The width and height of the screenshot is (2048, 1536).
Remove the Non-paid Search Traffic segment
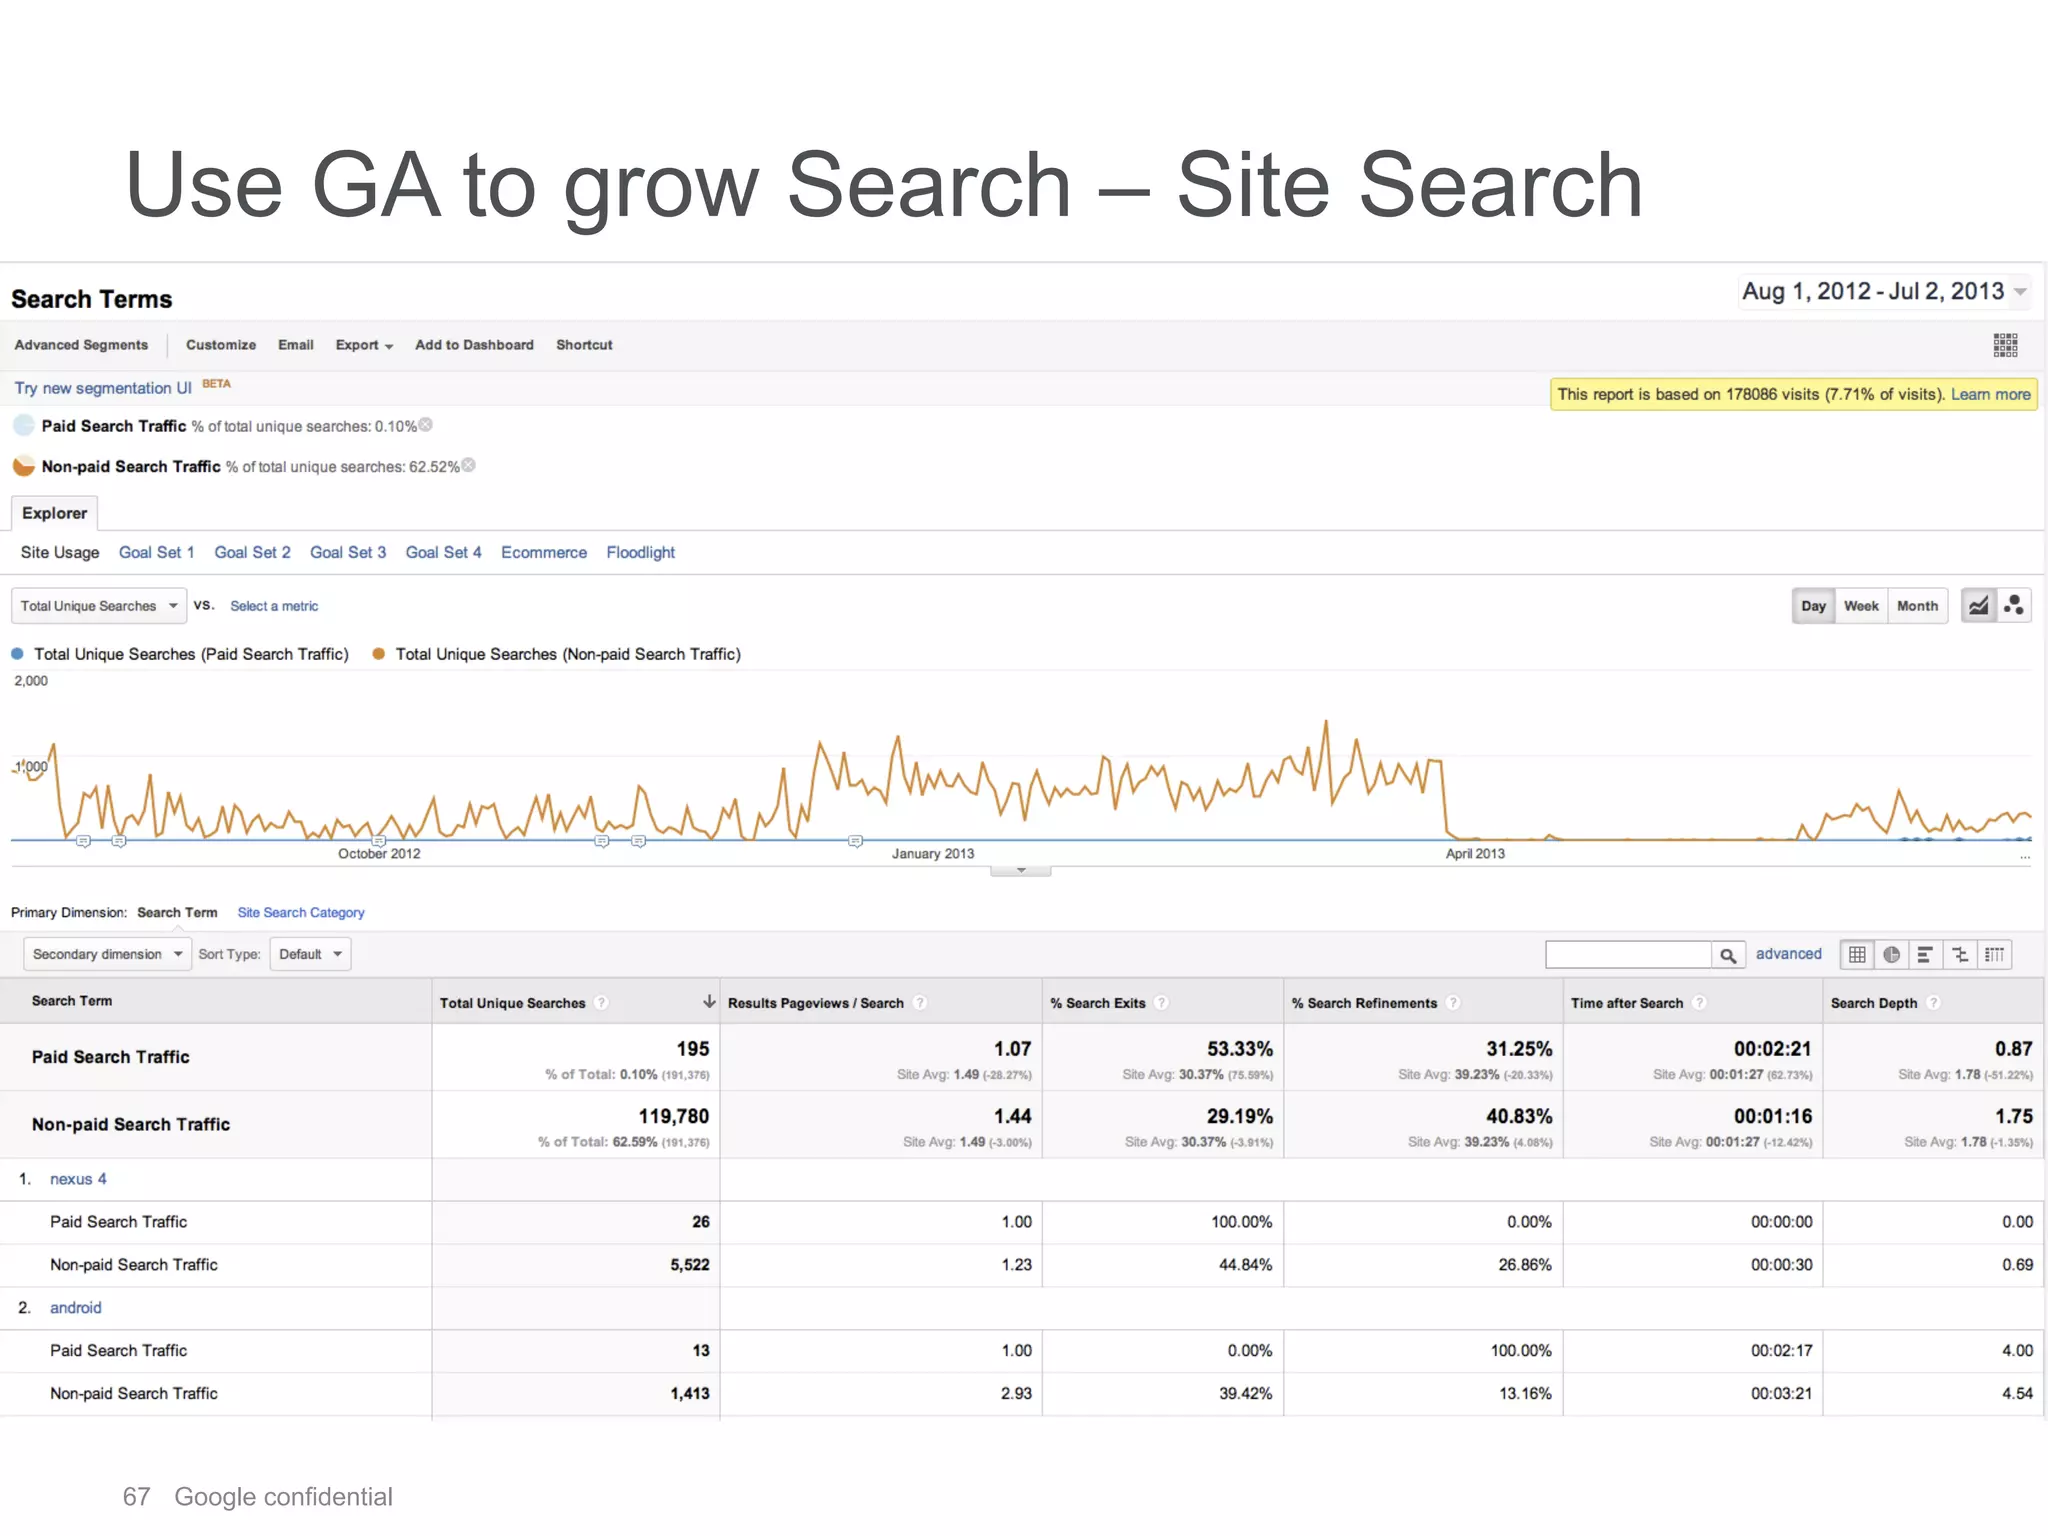pos(469,465)
